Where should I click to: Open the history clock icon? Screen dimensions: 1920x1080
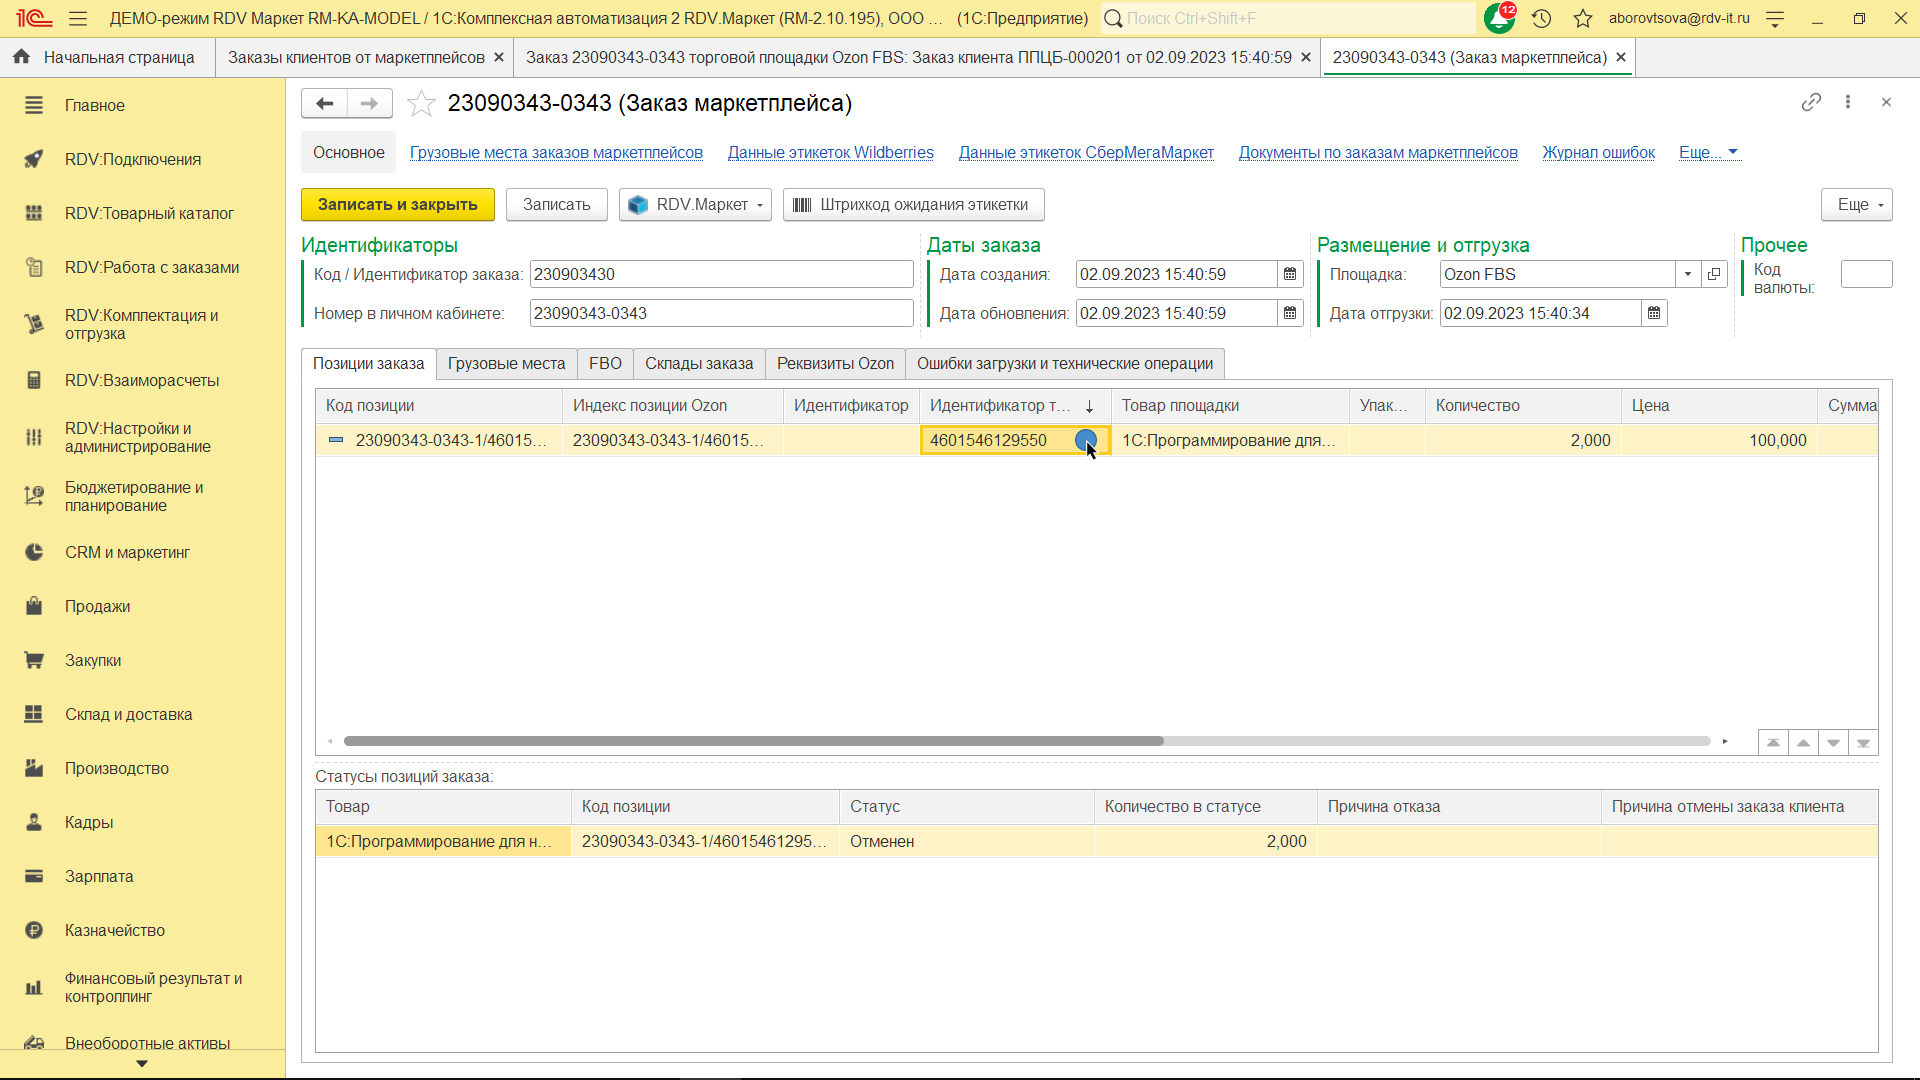pos(1541,18)
